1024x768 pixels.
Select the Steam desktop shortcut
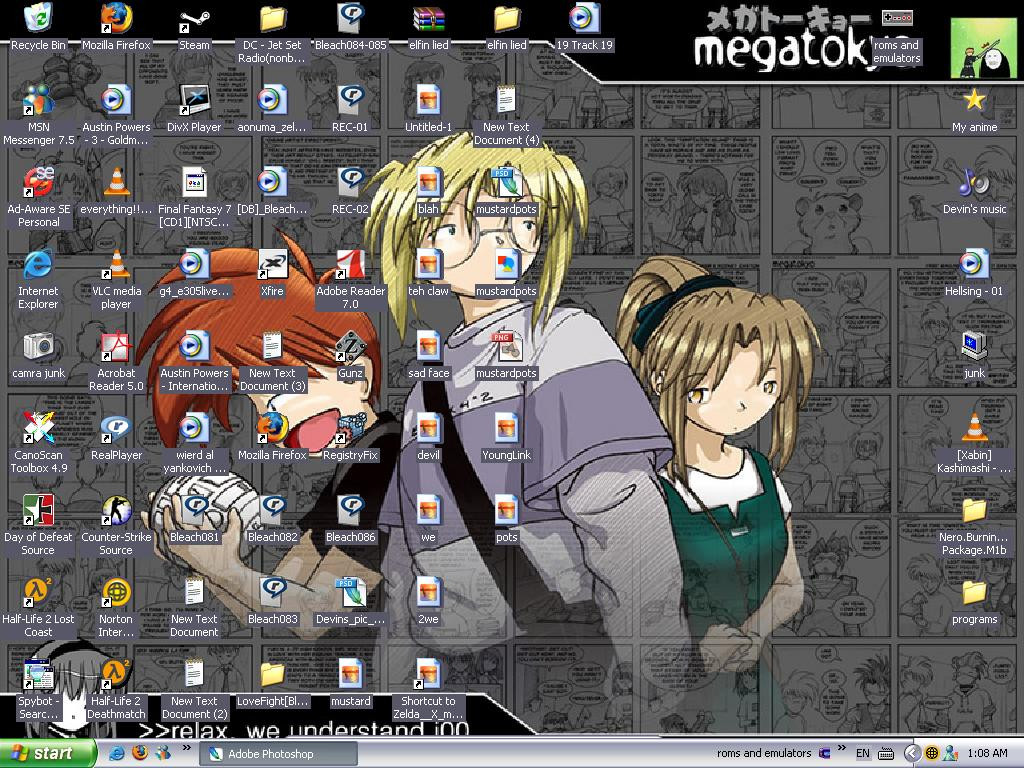point(194,21)
